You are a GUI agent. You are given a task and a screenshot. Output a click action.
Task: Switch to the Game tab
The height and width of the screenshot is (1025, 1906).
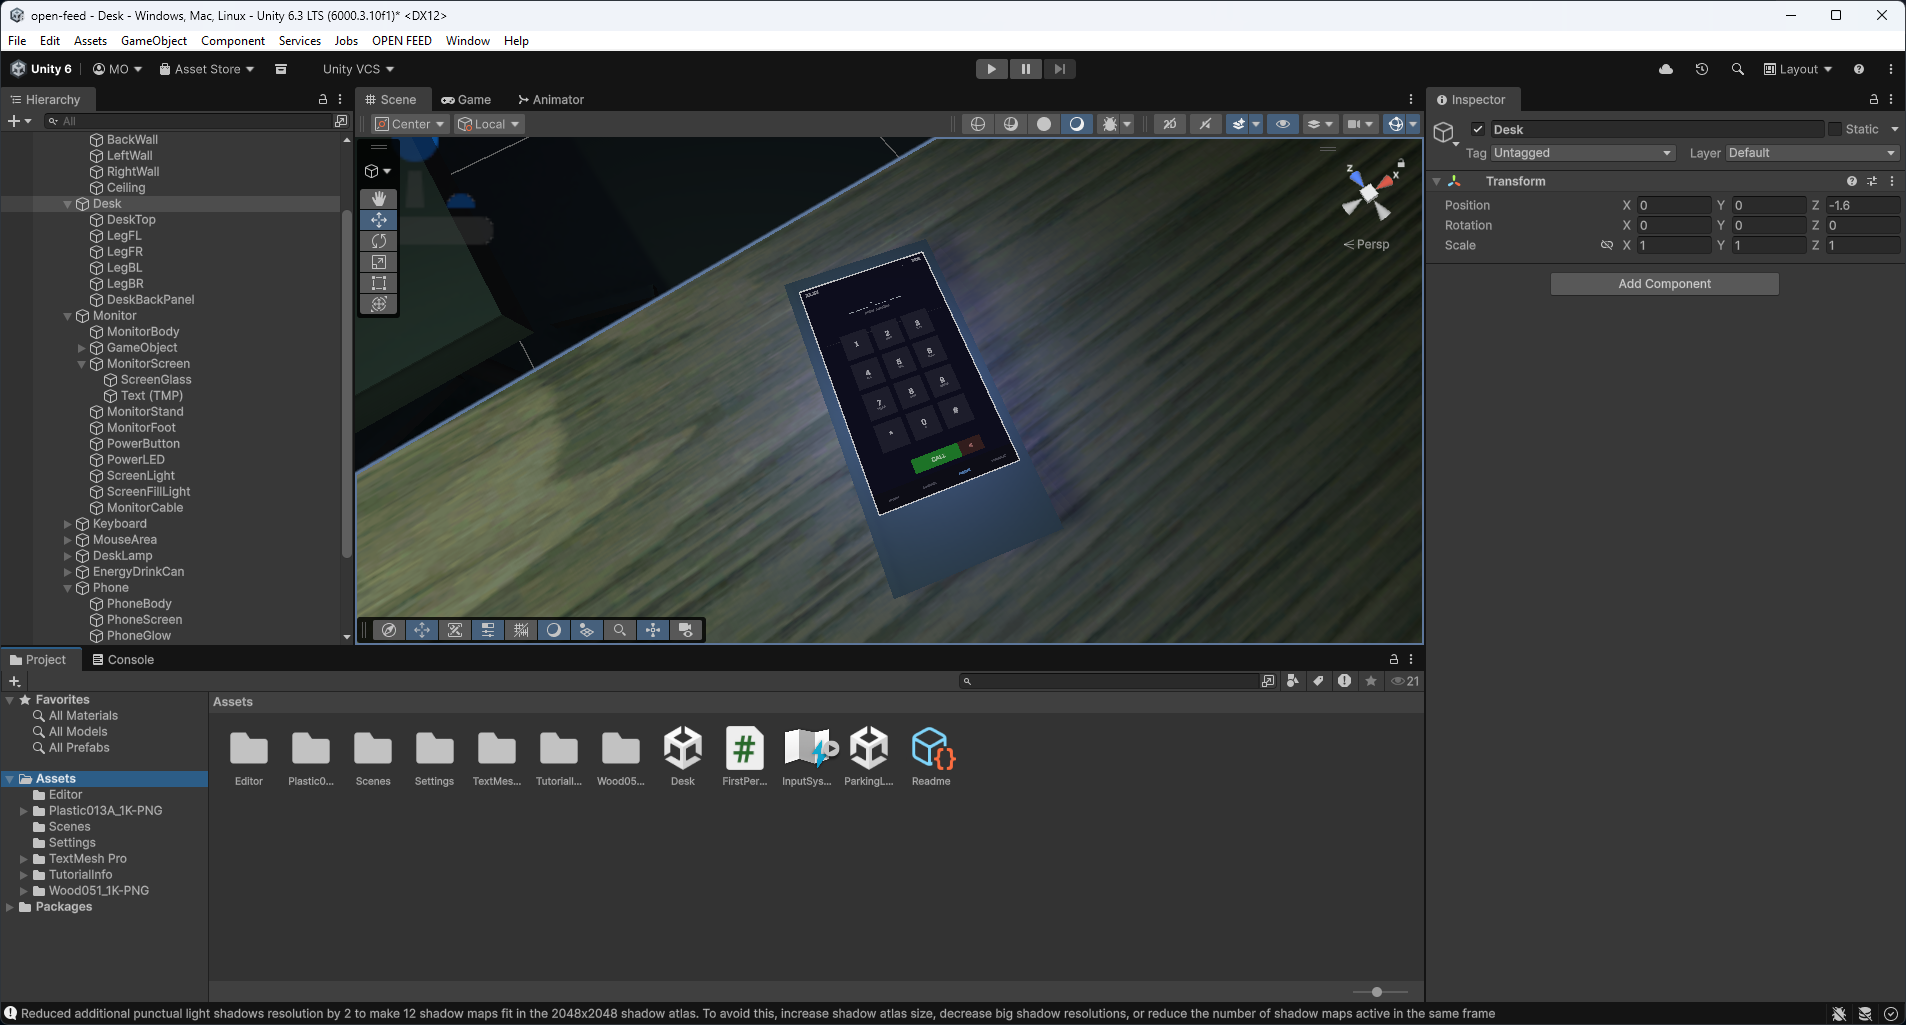click(466, 100)
